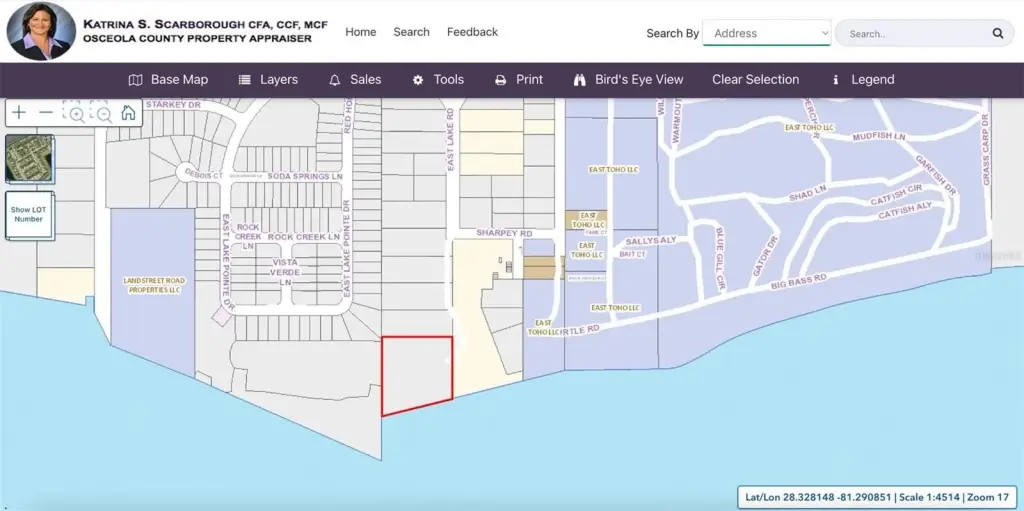Open the Sales menu
Image resolution: width=1024 pixels, height=511 pixels.
point(355,80)
